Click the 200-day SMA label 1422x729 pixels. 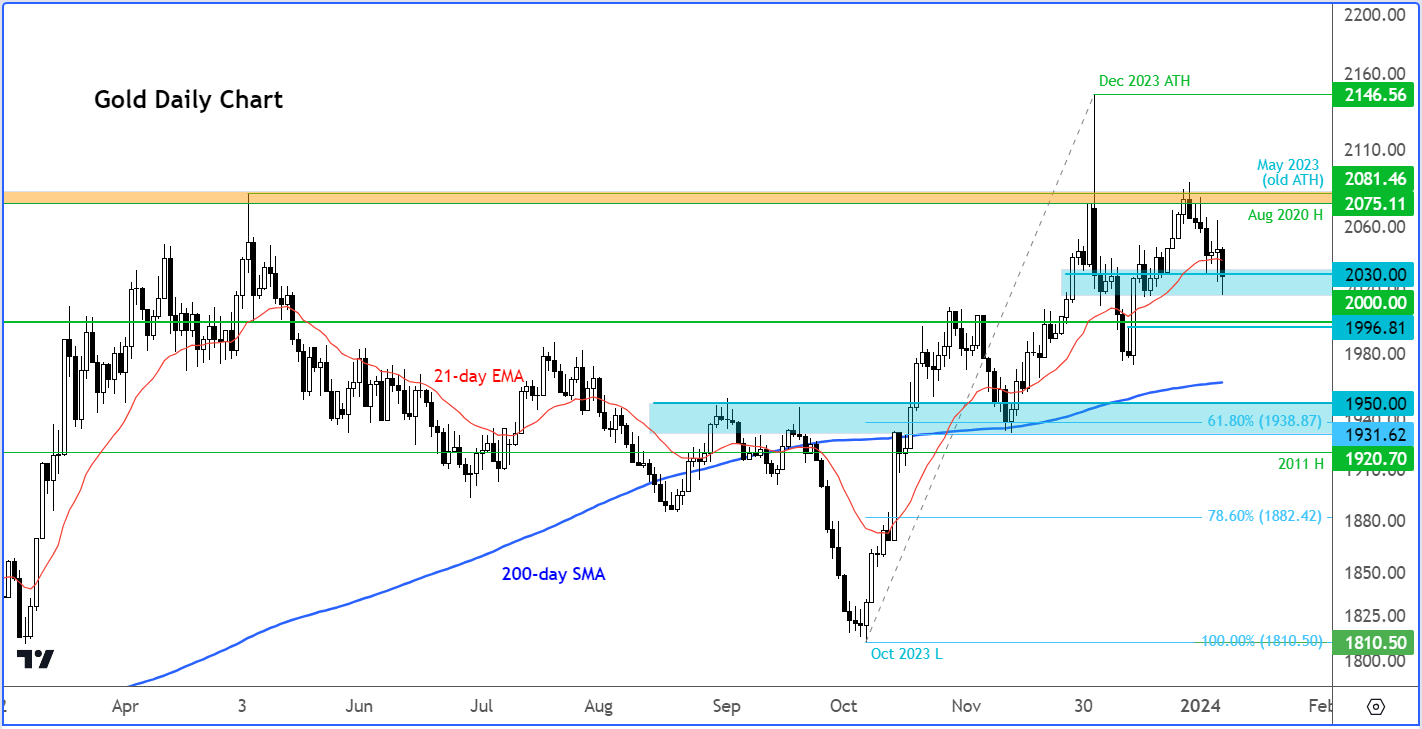tap(553, 575)
